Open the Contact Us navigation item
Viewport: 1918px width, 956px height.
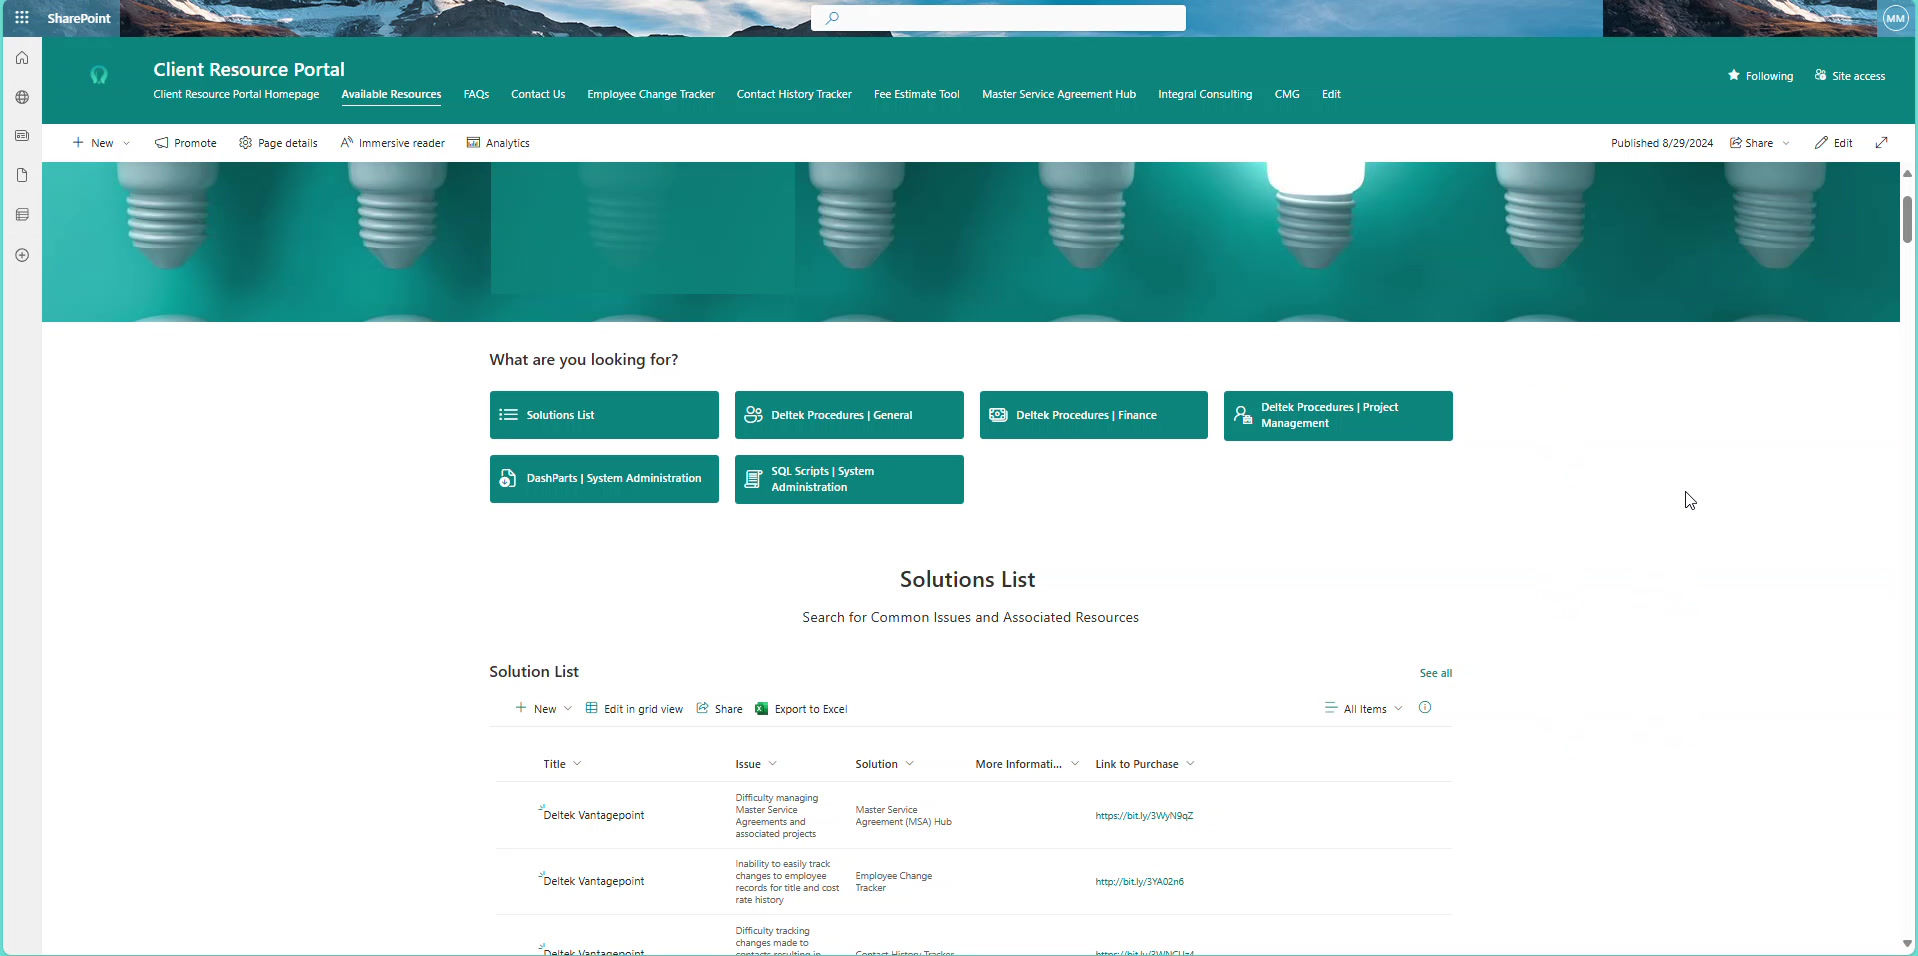click(538, 94)
